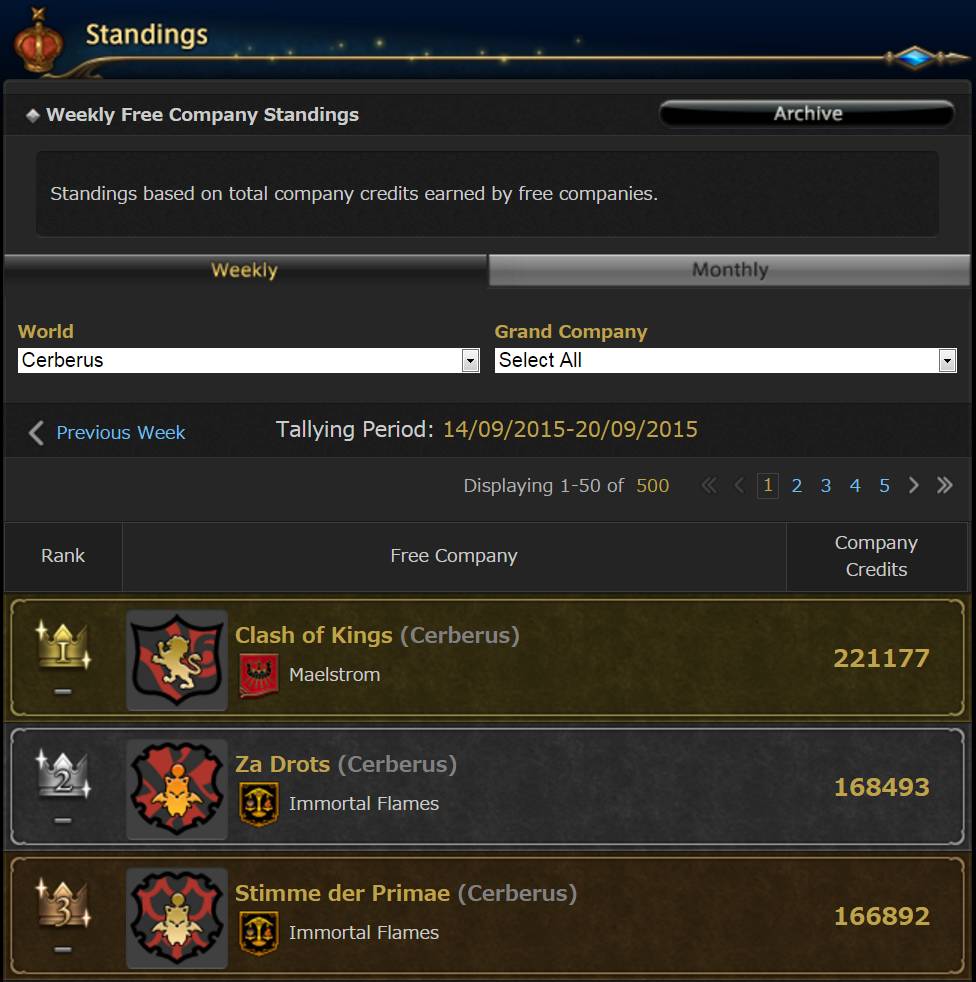Open Clash of Kings company link
Screen dimensions: 976x982
point(314,635)
